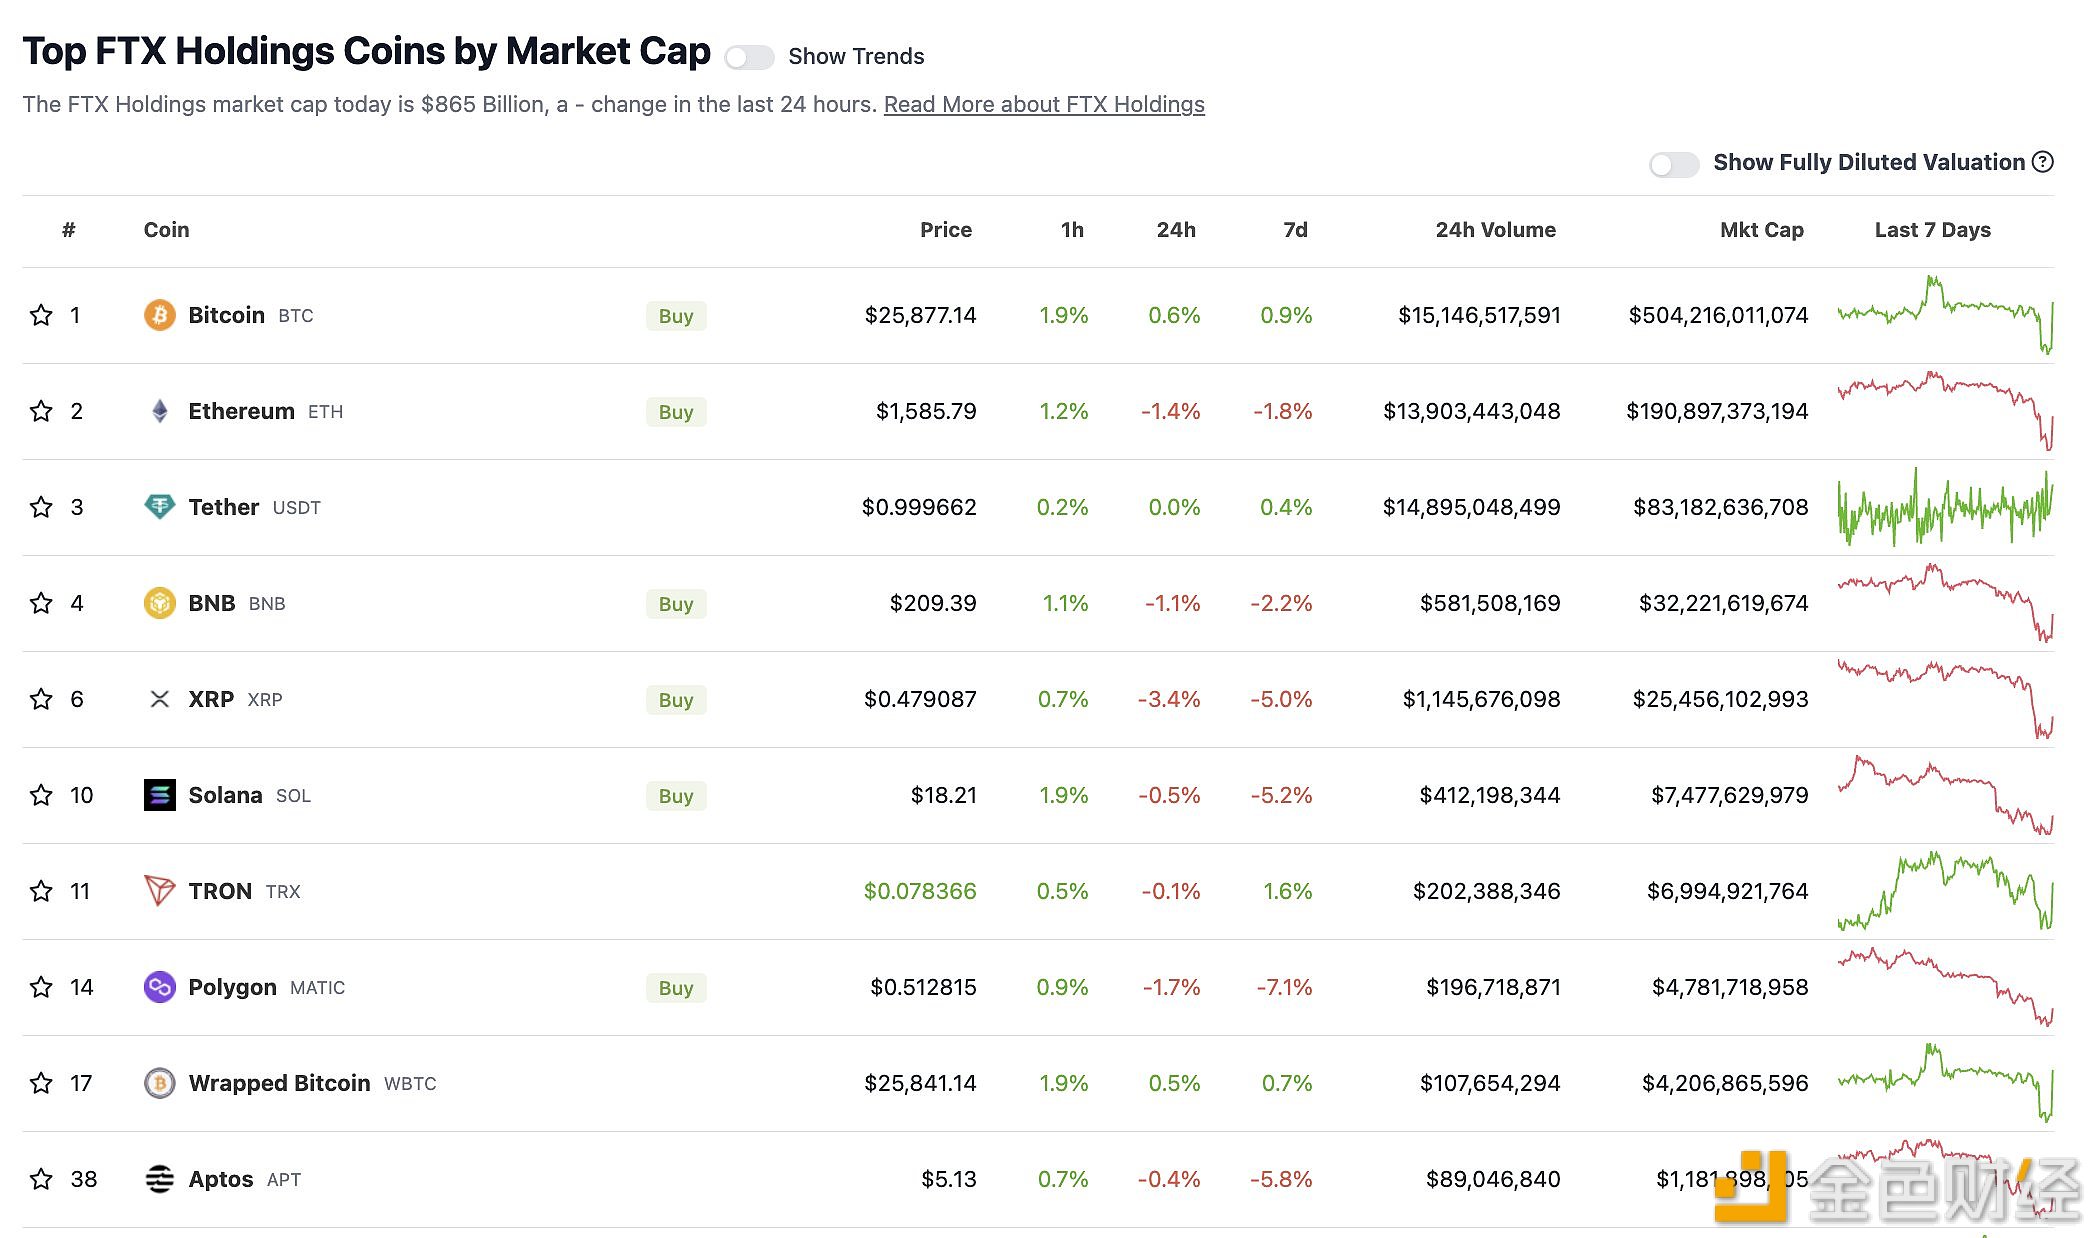This screenshot has height=1238, width=2096.
Task: Open the Wrapped Bitcoin WBTC page
Action: [312, 1083]
